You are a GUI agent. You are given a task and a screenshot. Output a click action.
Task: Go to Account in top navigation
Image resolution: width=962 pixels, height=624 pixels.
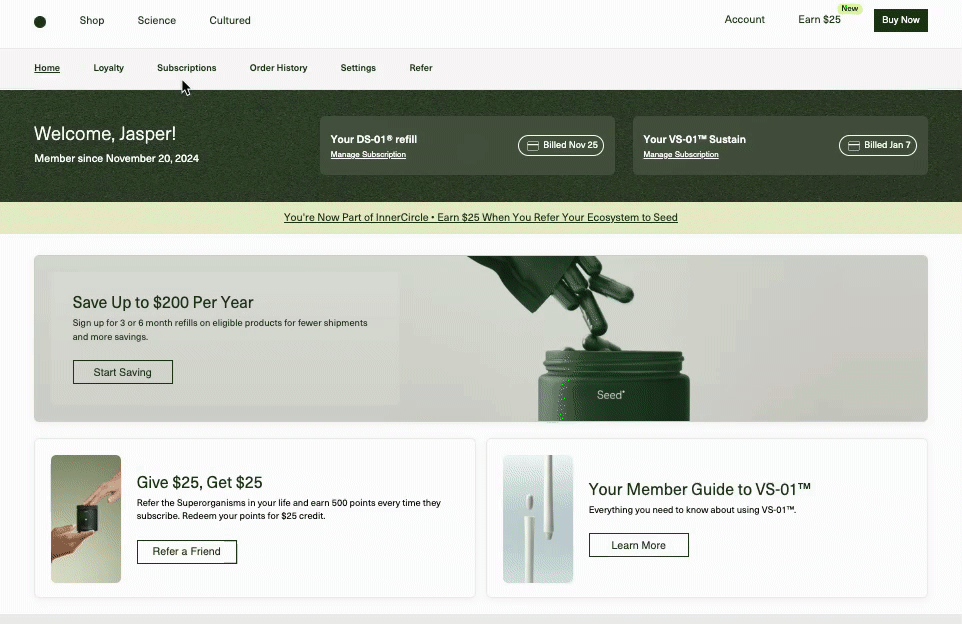pos(744,20)
